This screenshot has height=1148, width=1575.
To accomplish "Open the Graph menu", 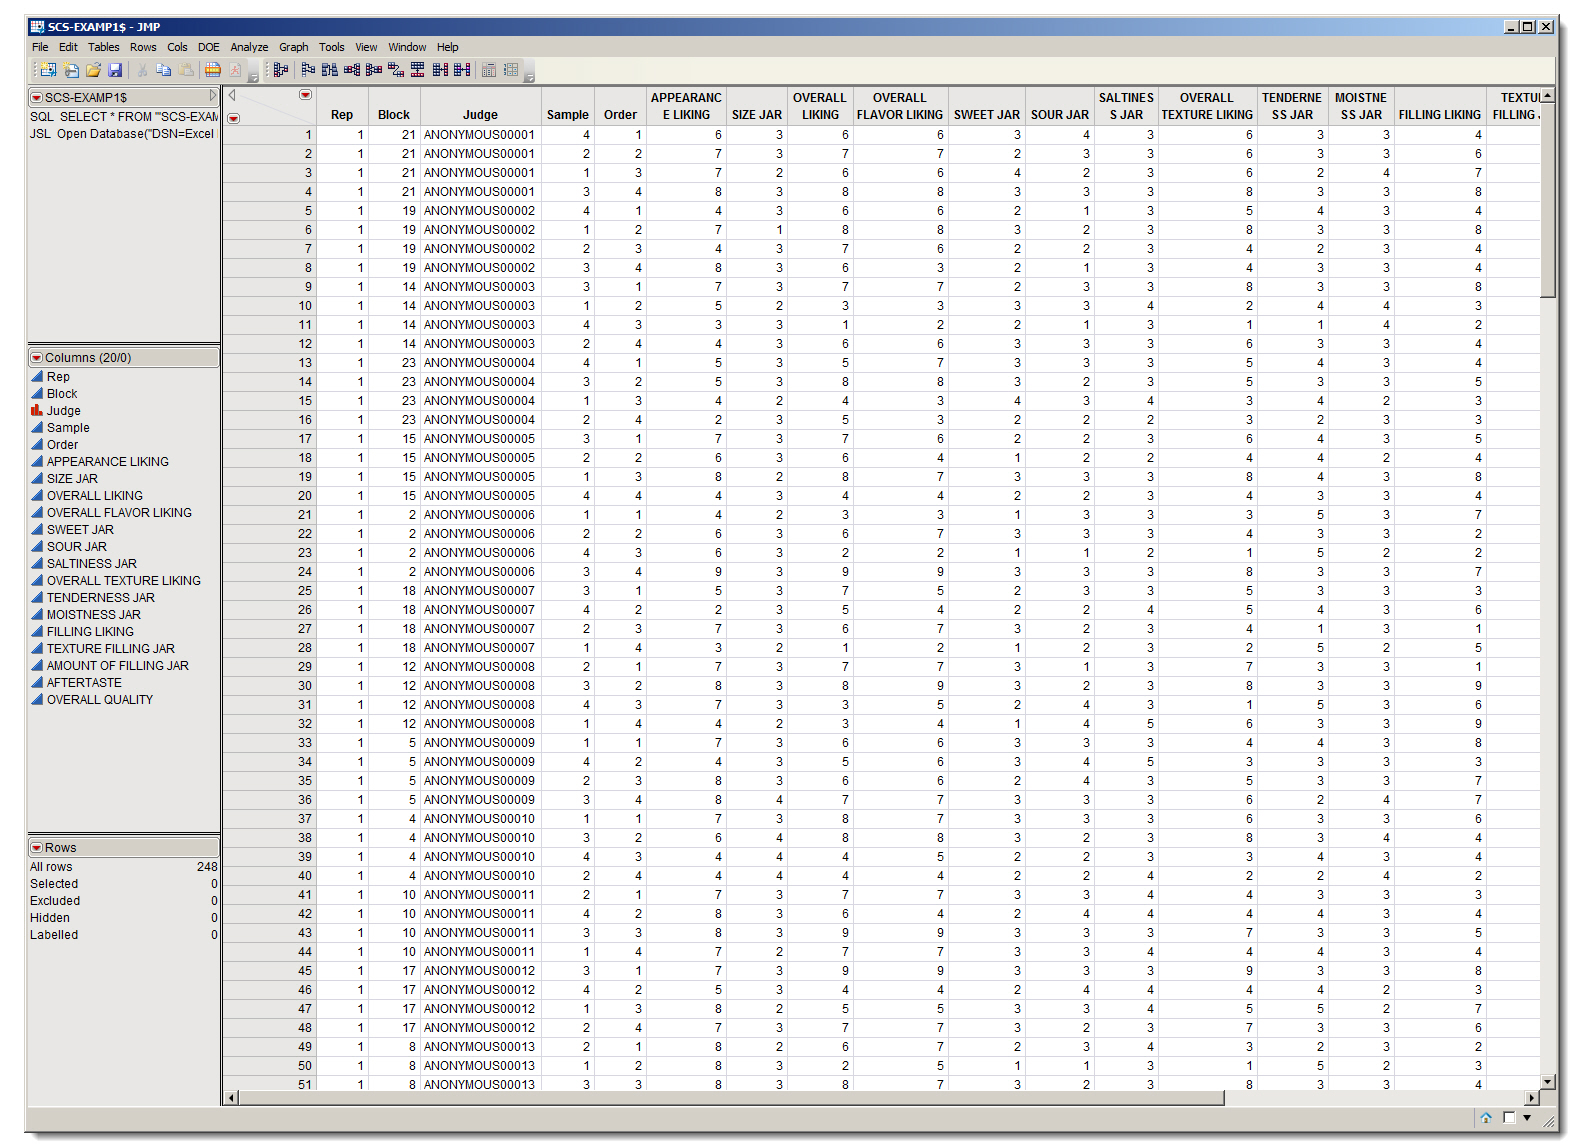I will [293, 47].
